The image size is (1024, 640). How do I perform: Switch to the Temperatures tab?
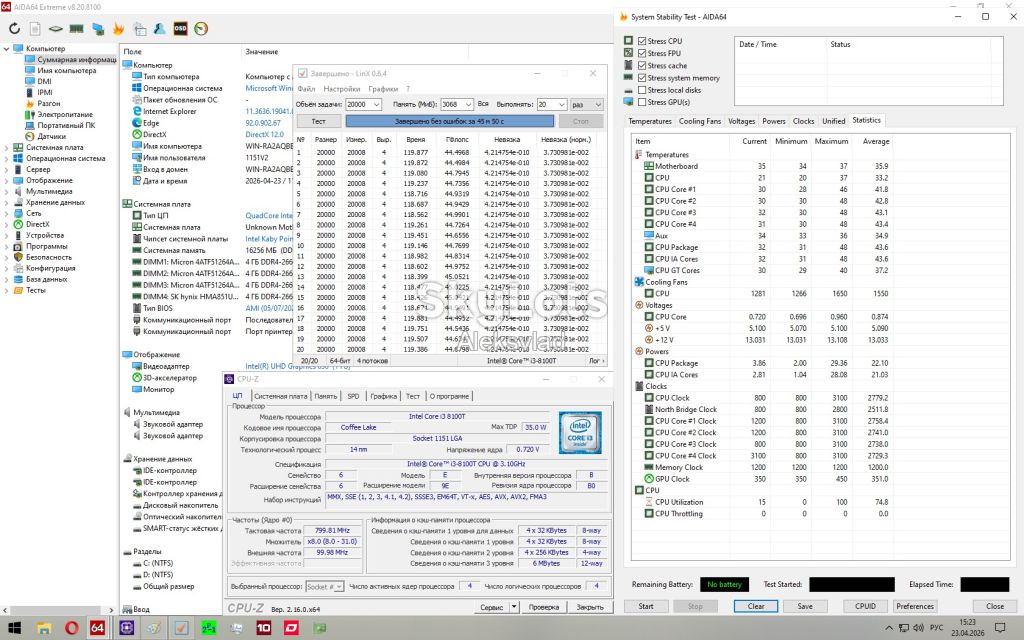[x=649, y=121]
